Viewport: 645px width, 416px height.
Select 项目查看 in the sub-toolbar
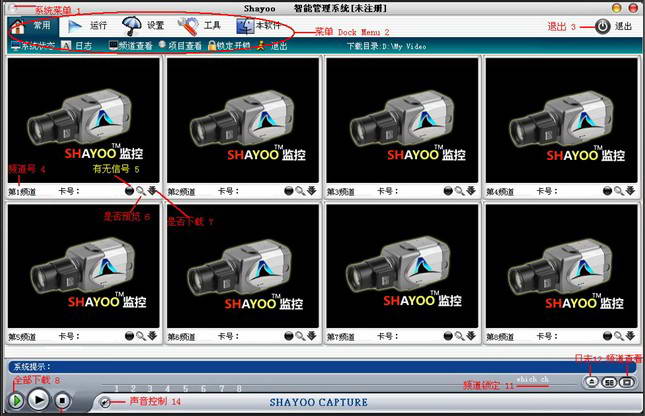click(180, 46)
